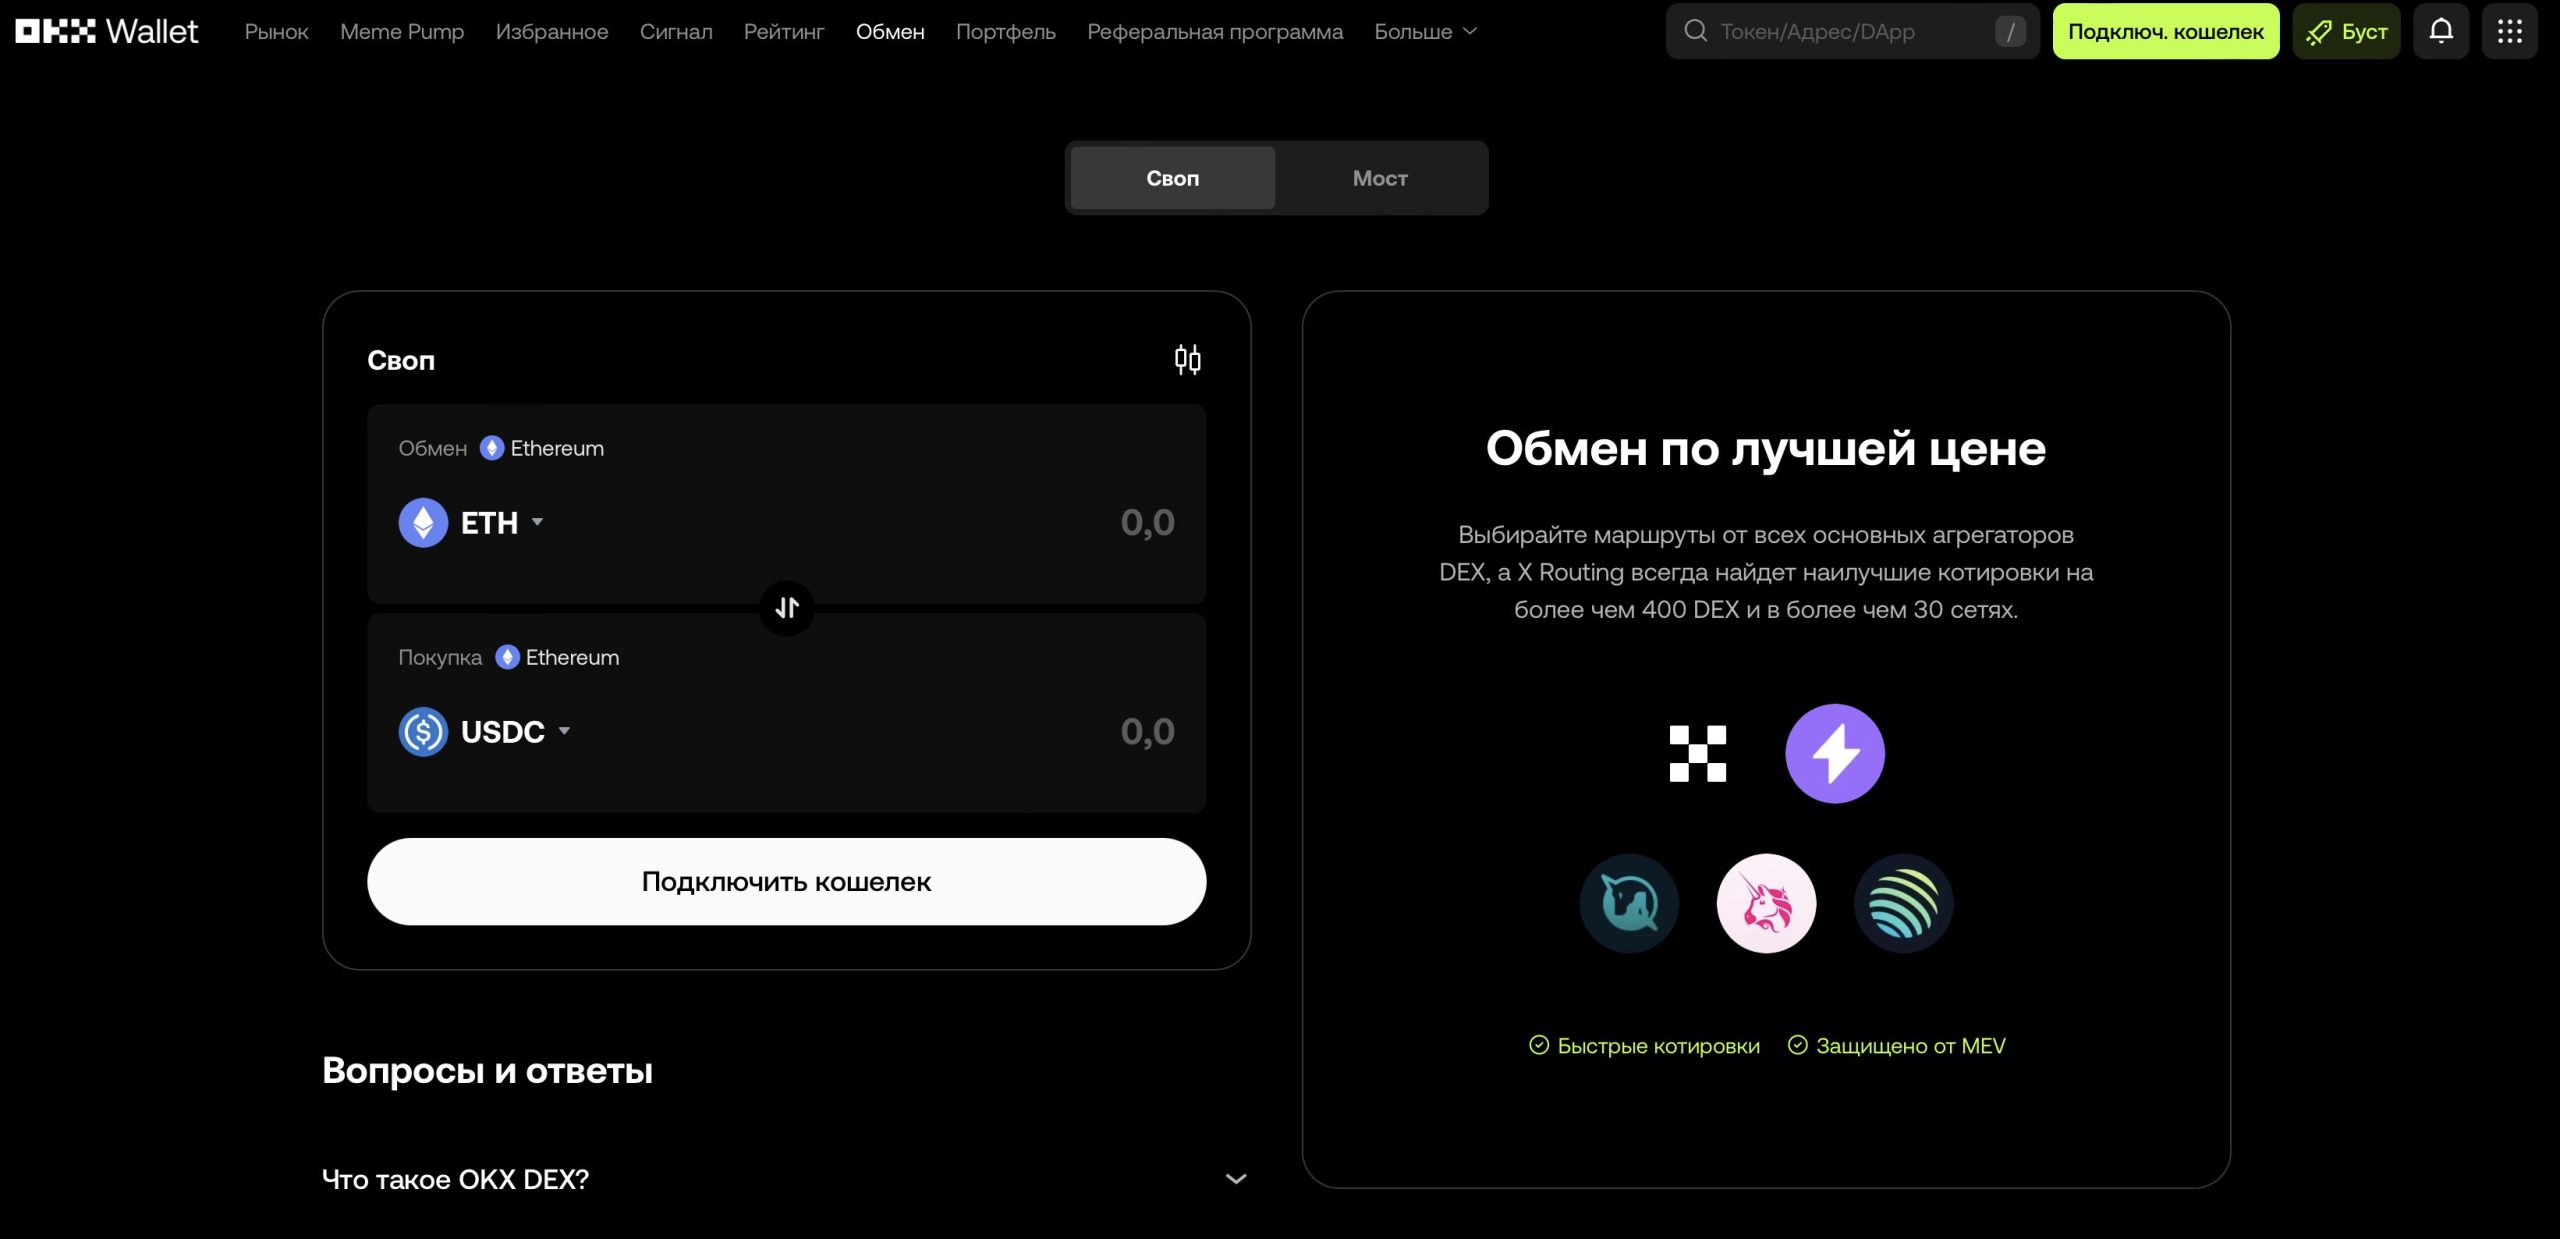Open the Meme Pump menu item

(x=402, y=31)
